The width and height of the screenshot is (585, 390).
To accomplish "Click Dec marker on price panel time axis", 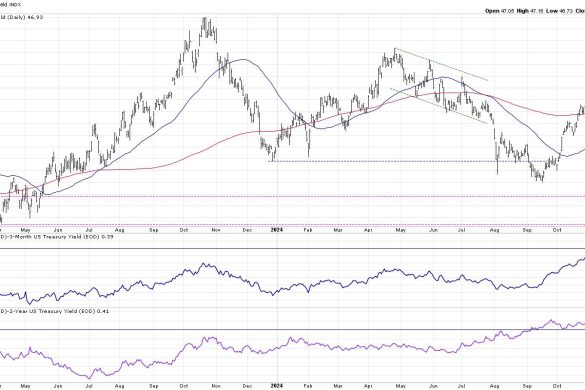I will pos(247,230).
